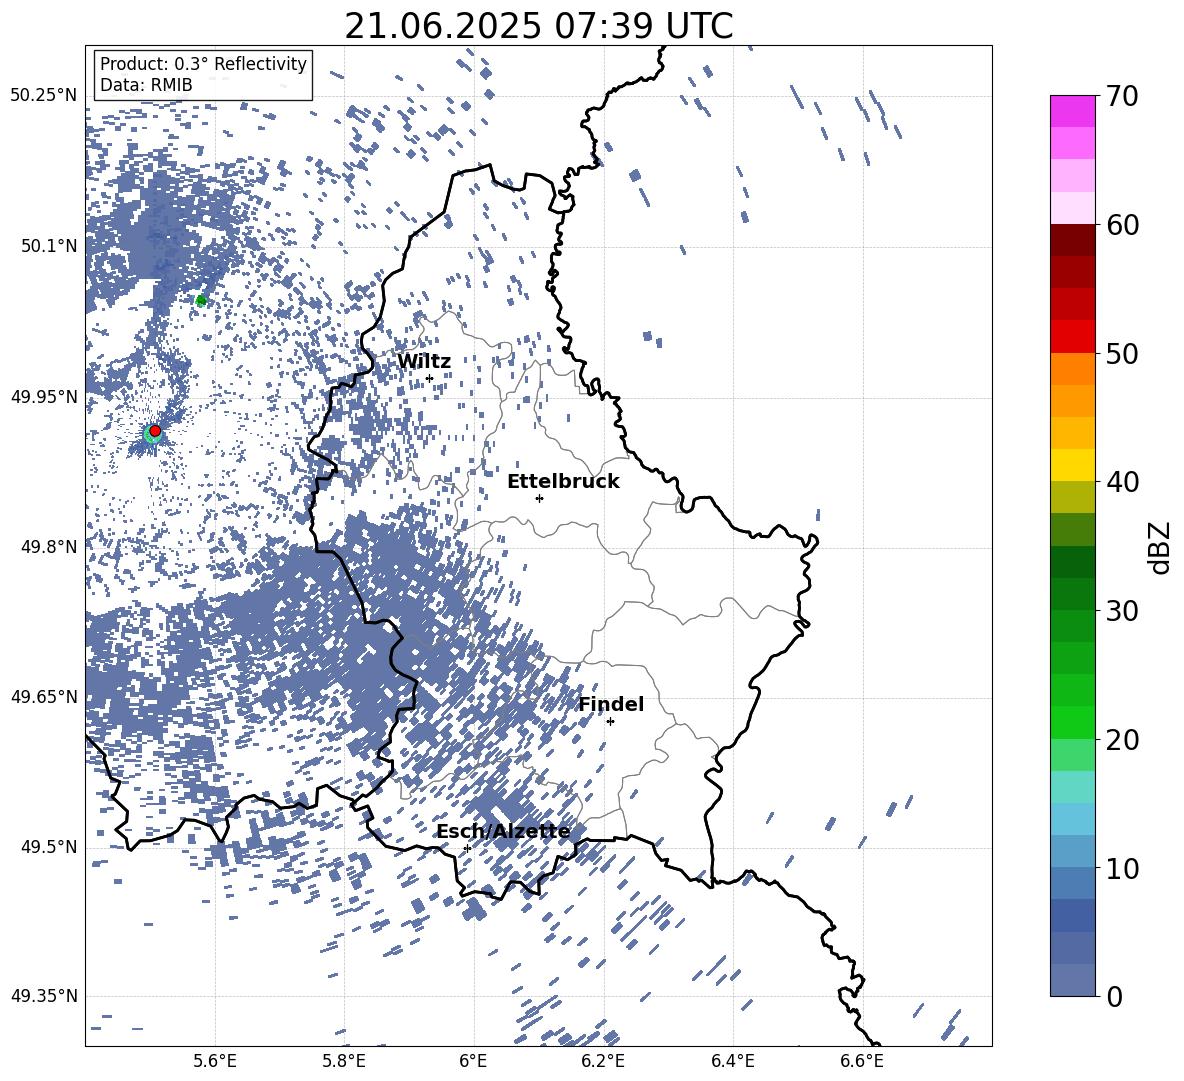Click the magenta swatch at top of colorbar

[x=1072, y=111]
